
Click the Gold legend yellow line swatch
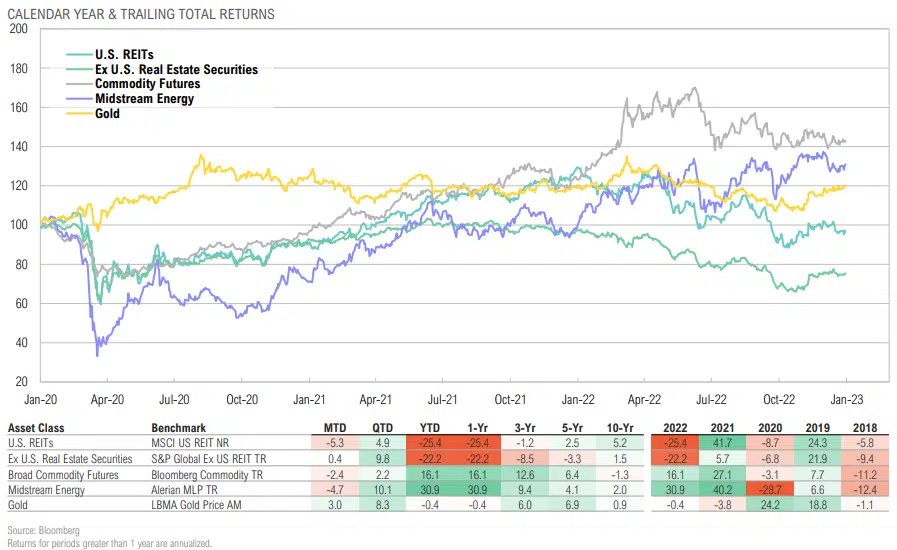click(79, 114)
